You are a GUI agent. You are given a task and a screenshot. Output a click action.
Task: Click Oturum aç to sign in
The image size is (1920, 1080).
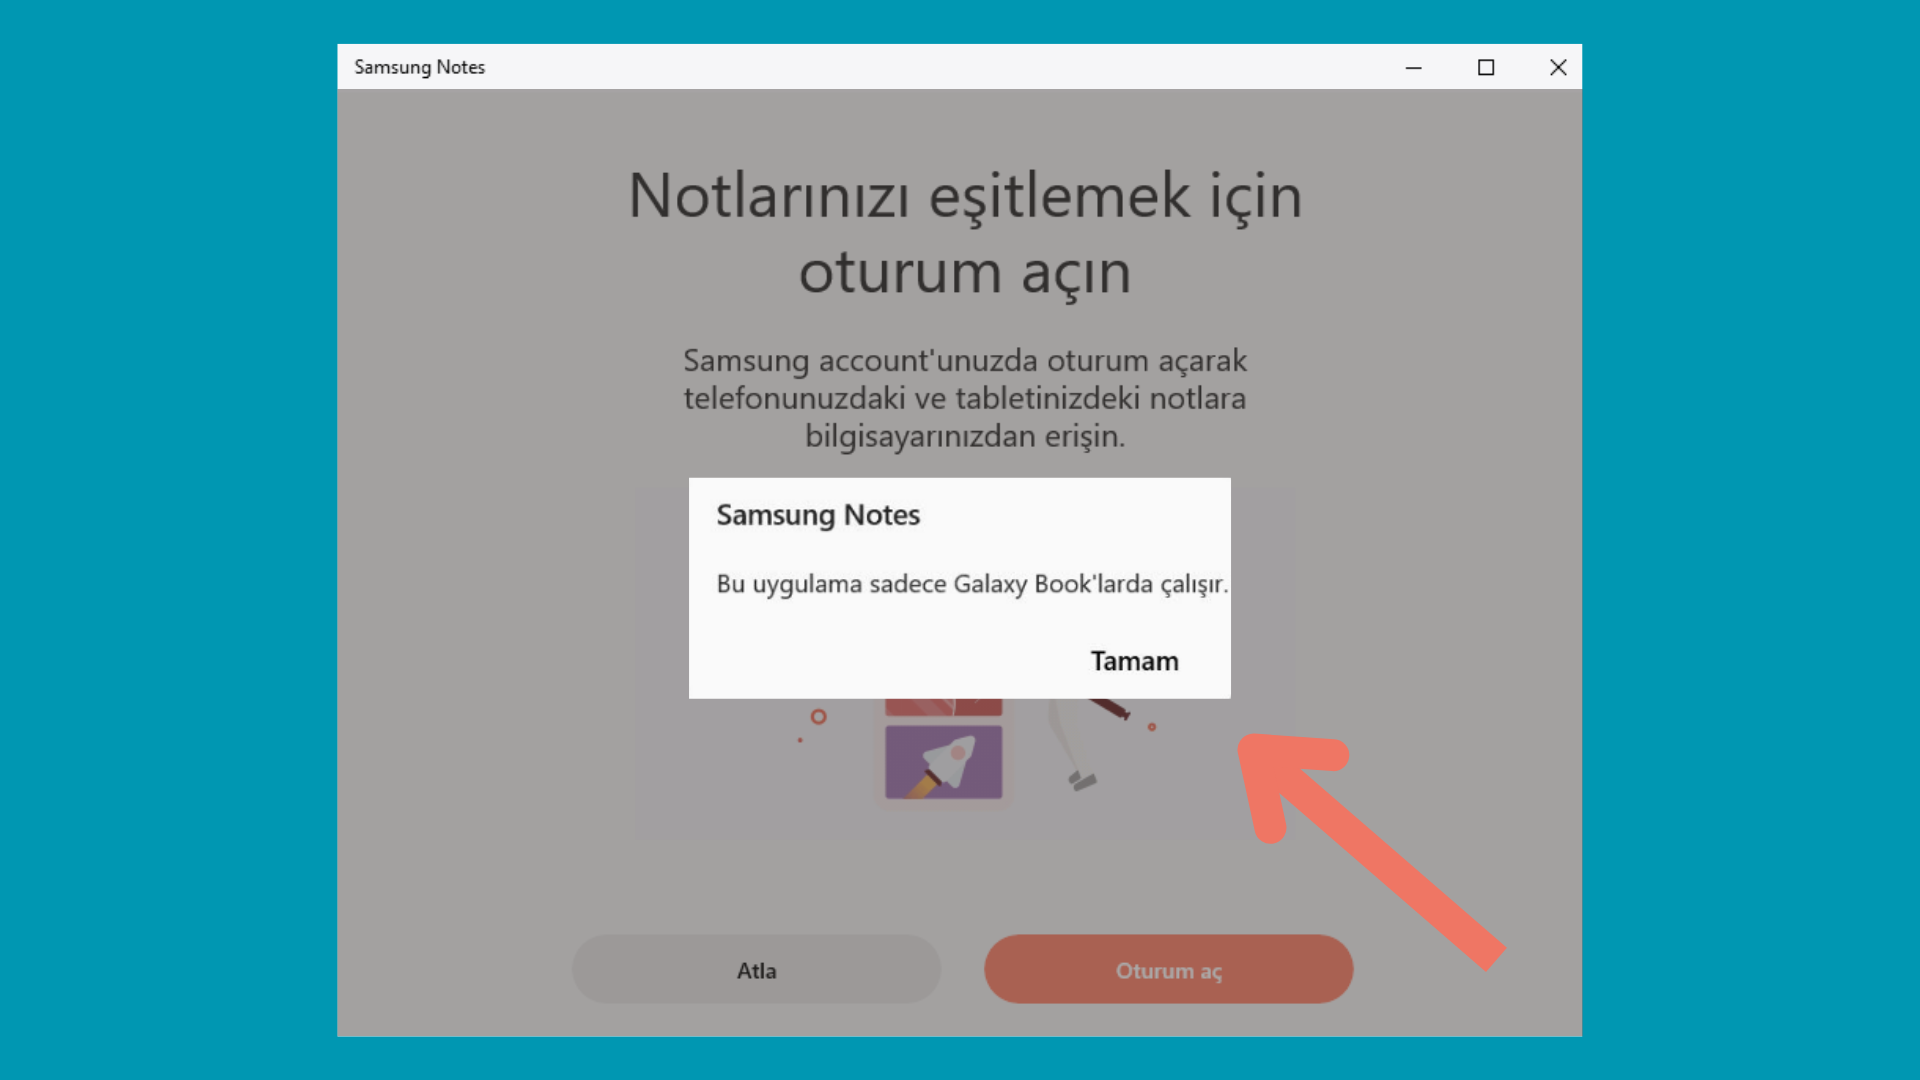(x=1168, y=969)
